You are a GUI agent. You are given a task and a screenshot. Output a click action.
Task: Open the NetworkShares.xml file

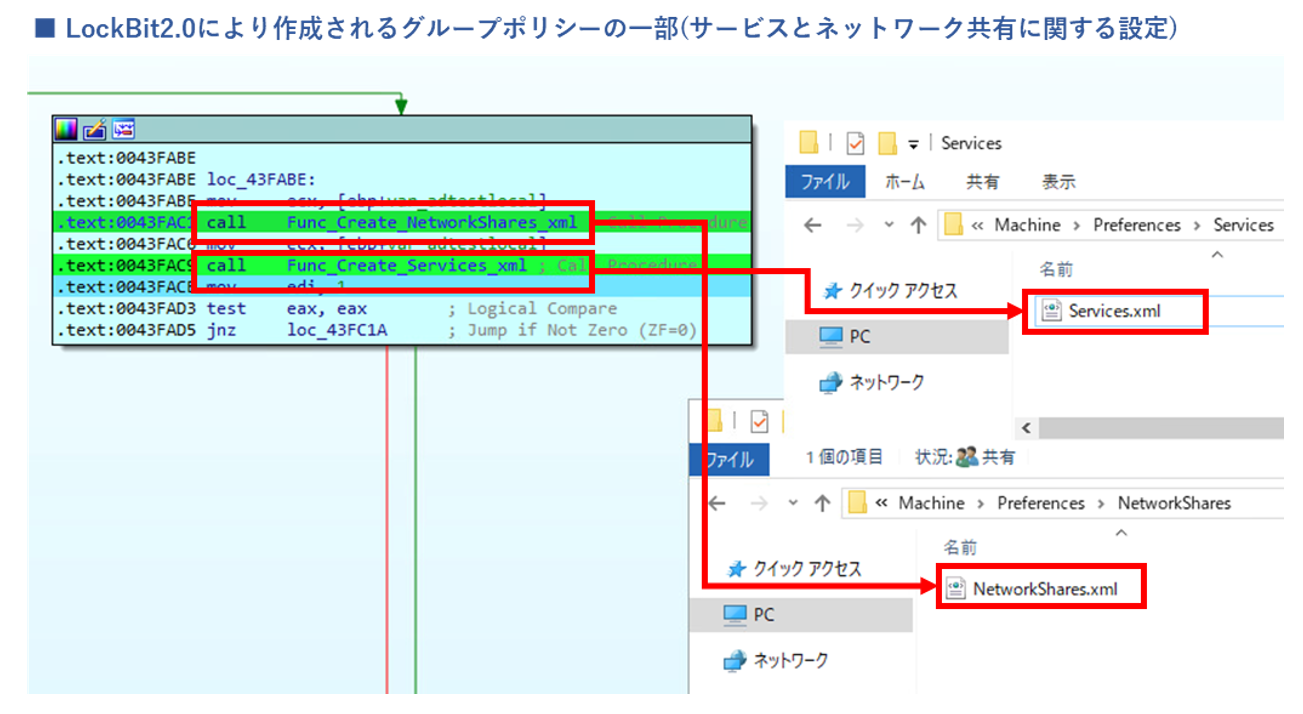click(1044, 589)
